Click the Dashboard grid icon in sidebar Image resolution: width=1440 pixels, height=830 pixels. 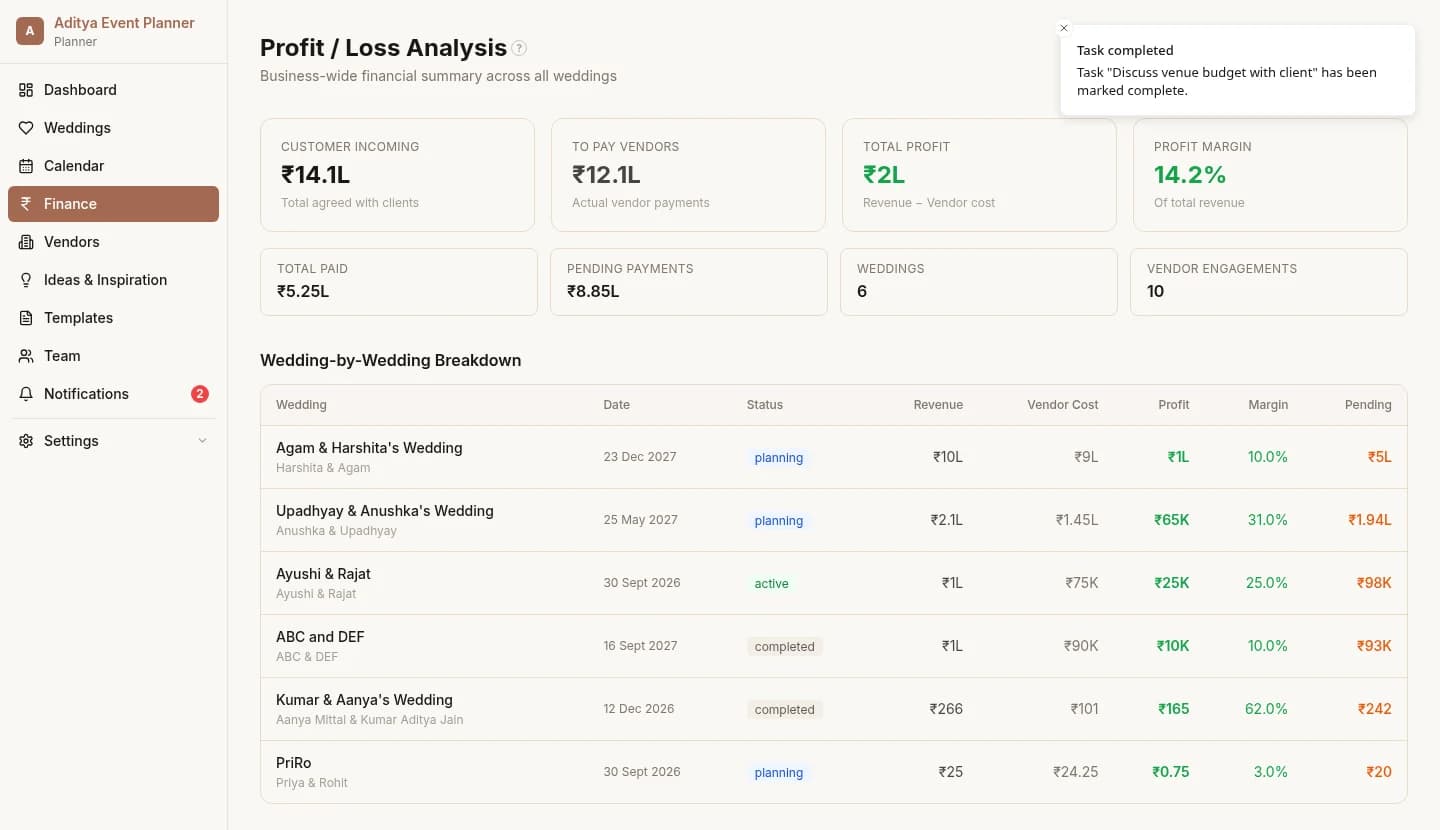(x=26, y=90)
